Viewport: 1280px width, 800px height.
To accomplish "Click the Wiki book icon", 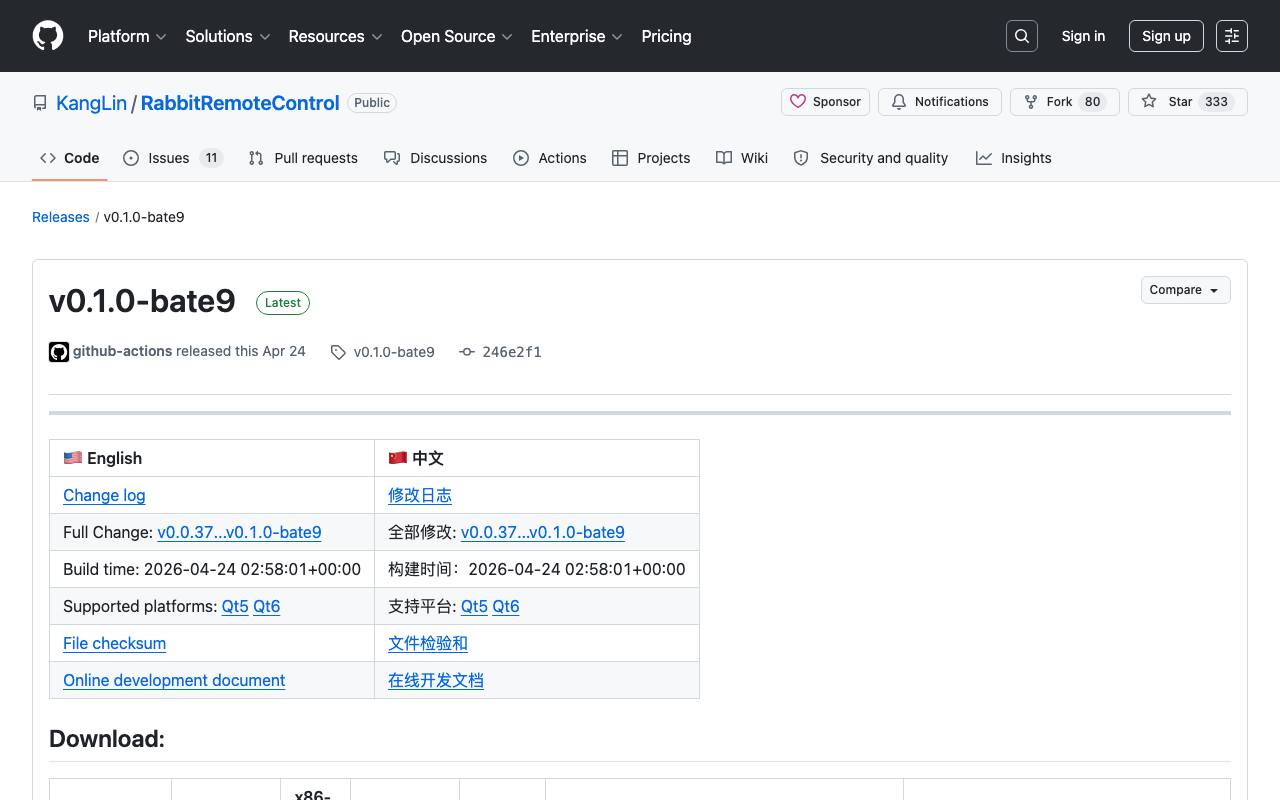I will point(724,158).
